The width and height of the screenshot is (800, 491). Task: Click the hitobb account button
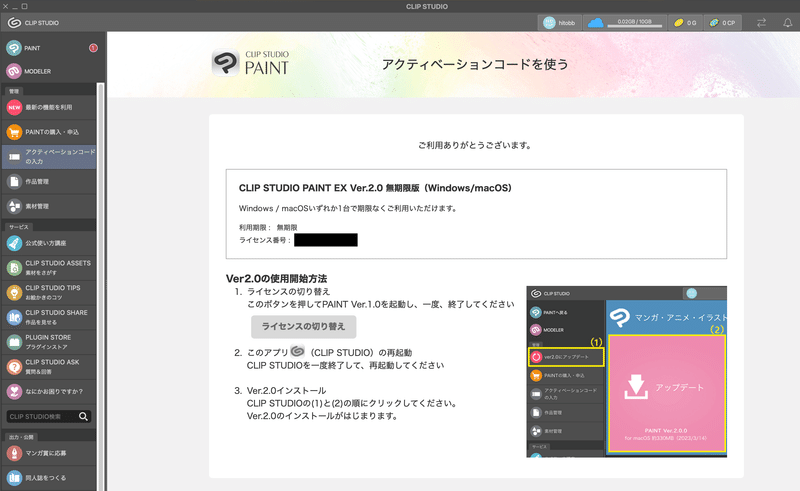pos(559,23)
